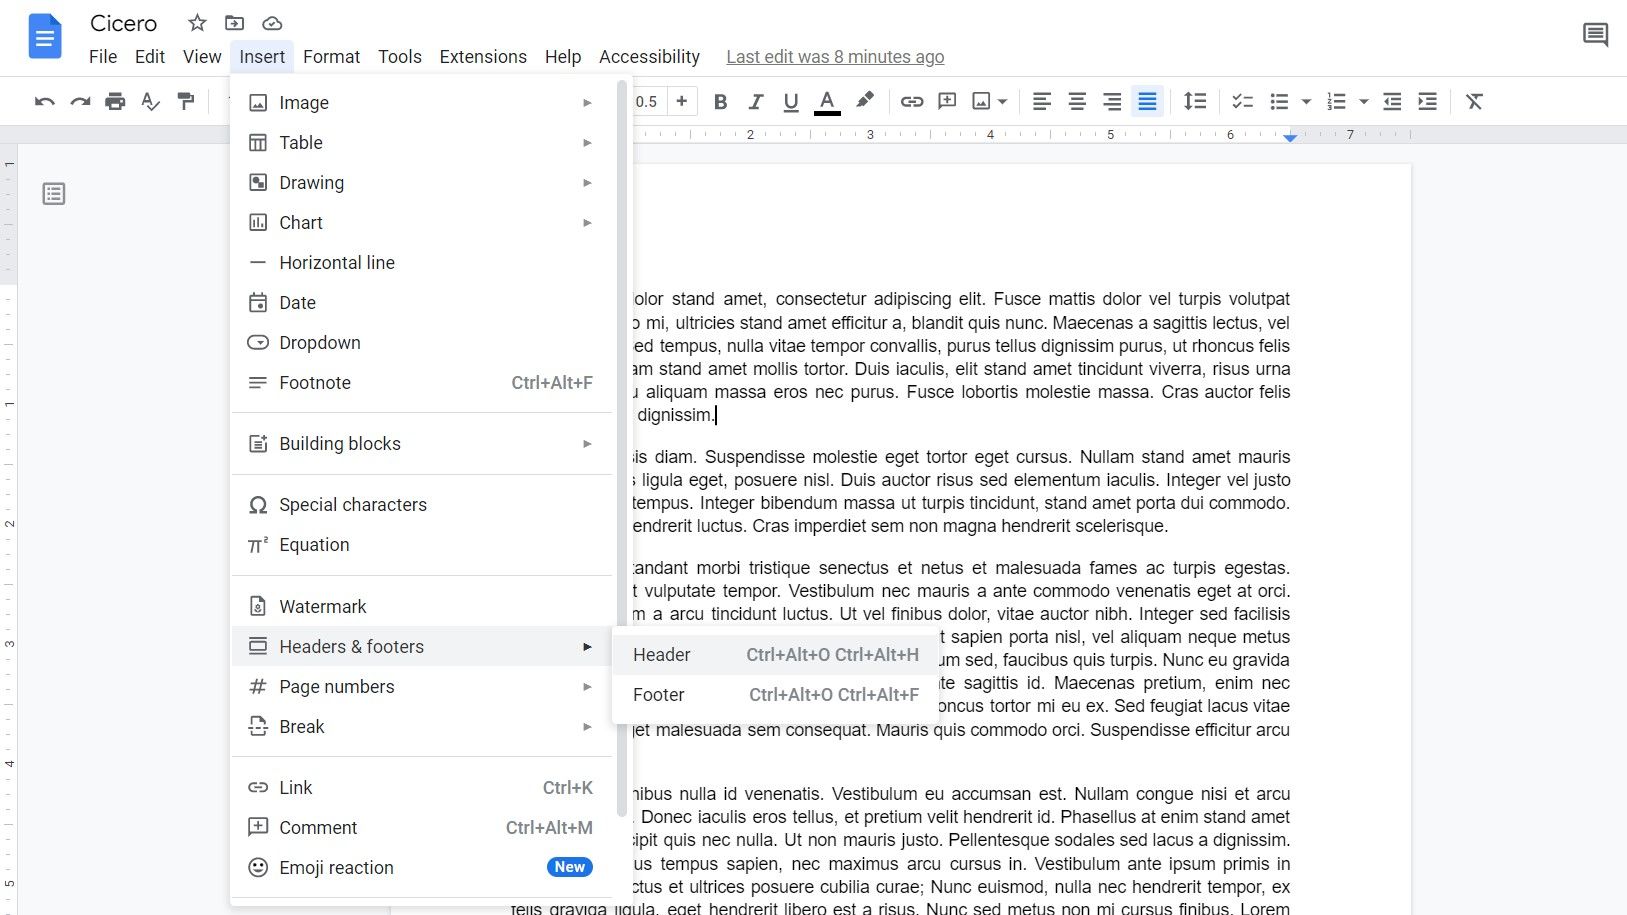Open the text color picker

(826, 101)
